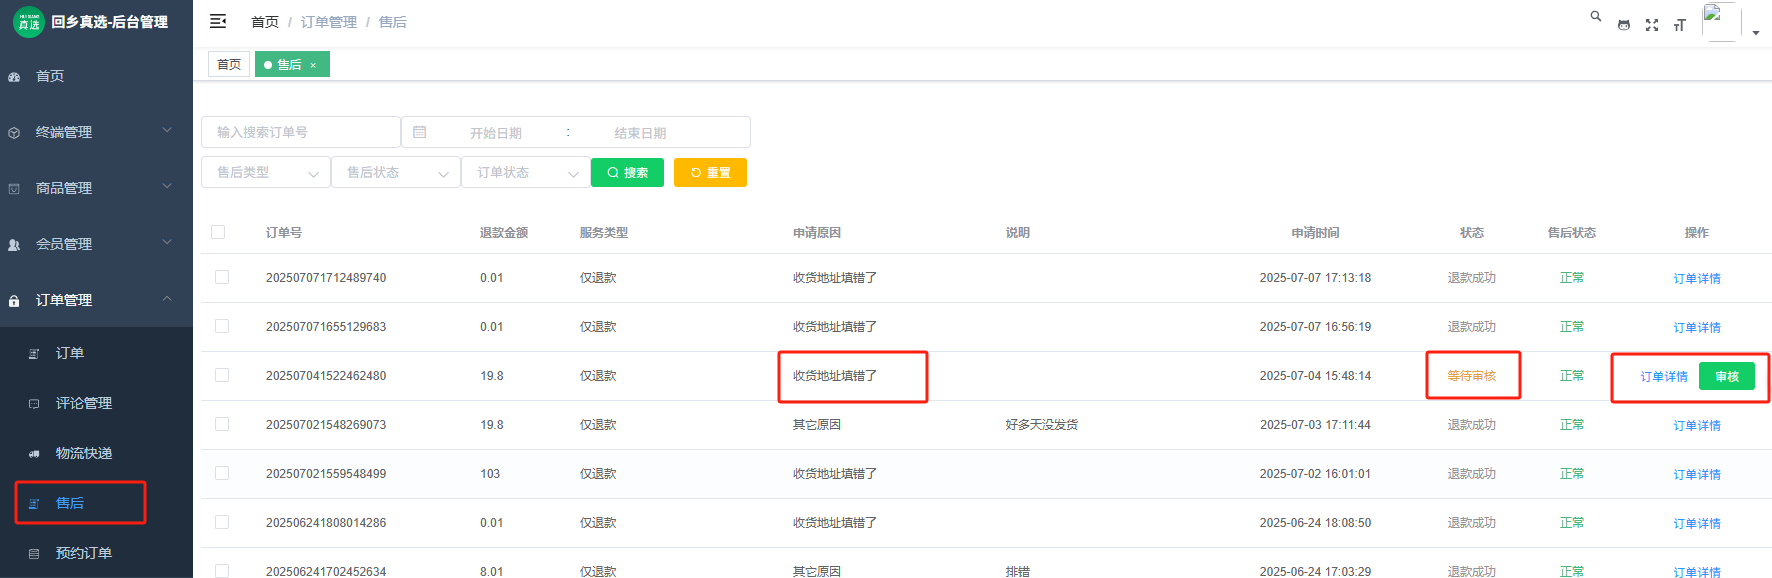Select checkbox of order 202507041522462480
The image size is (1772, 578).
click(222, 375)
